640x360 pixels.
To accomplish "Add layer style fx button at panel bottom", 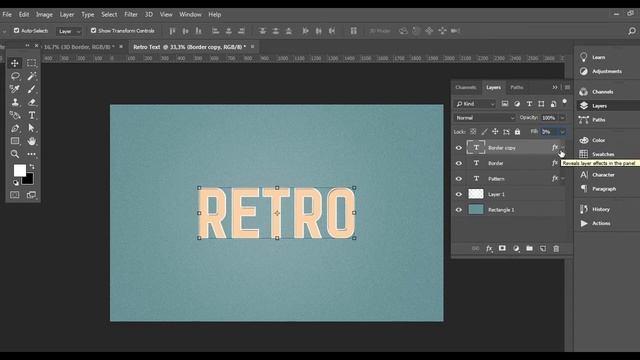I will (x=489, y=249).
